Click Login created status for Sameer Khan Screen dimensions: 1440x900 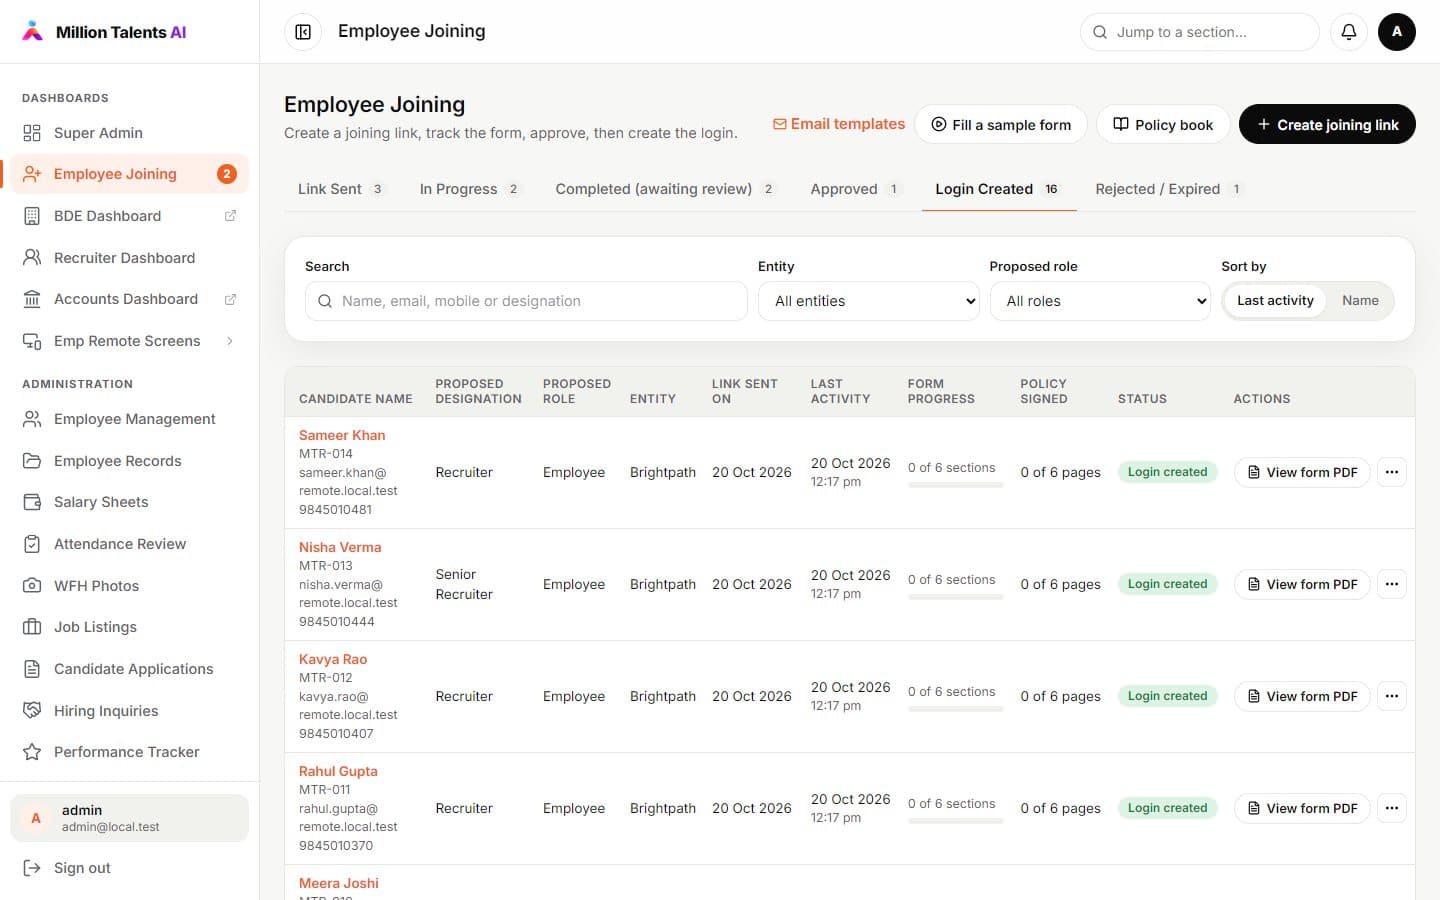click(x=1167, y=472)
